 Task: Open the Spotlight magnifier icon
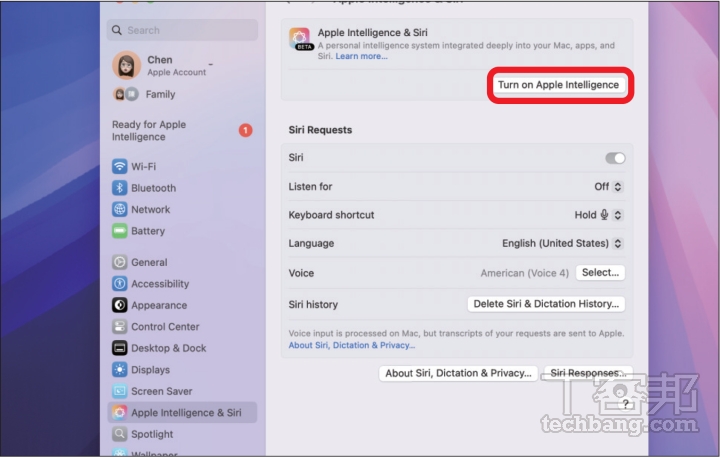pyautogui.click(x=119, y=434)
